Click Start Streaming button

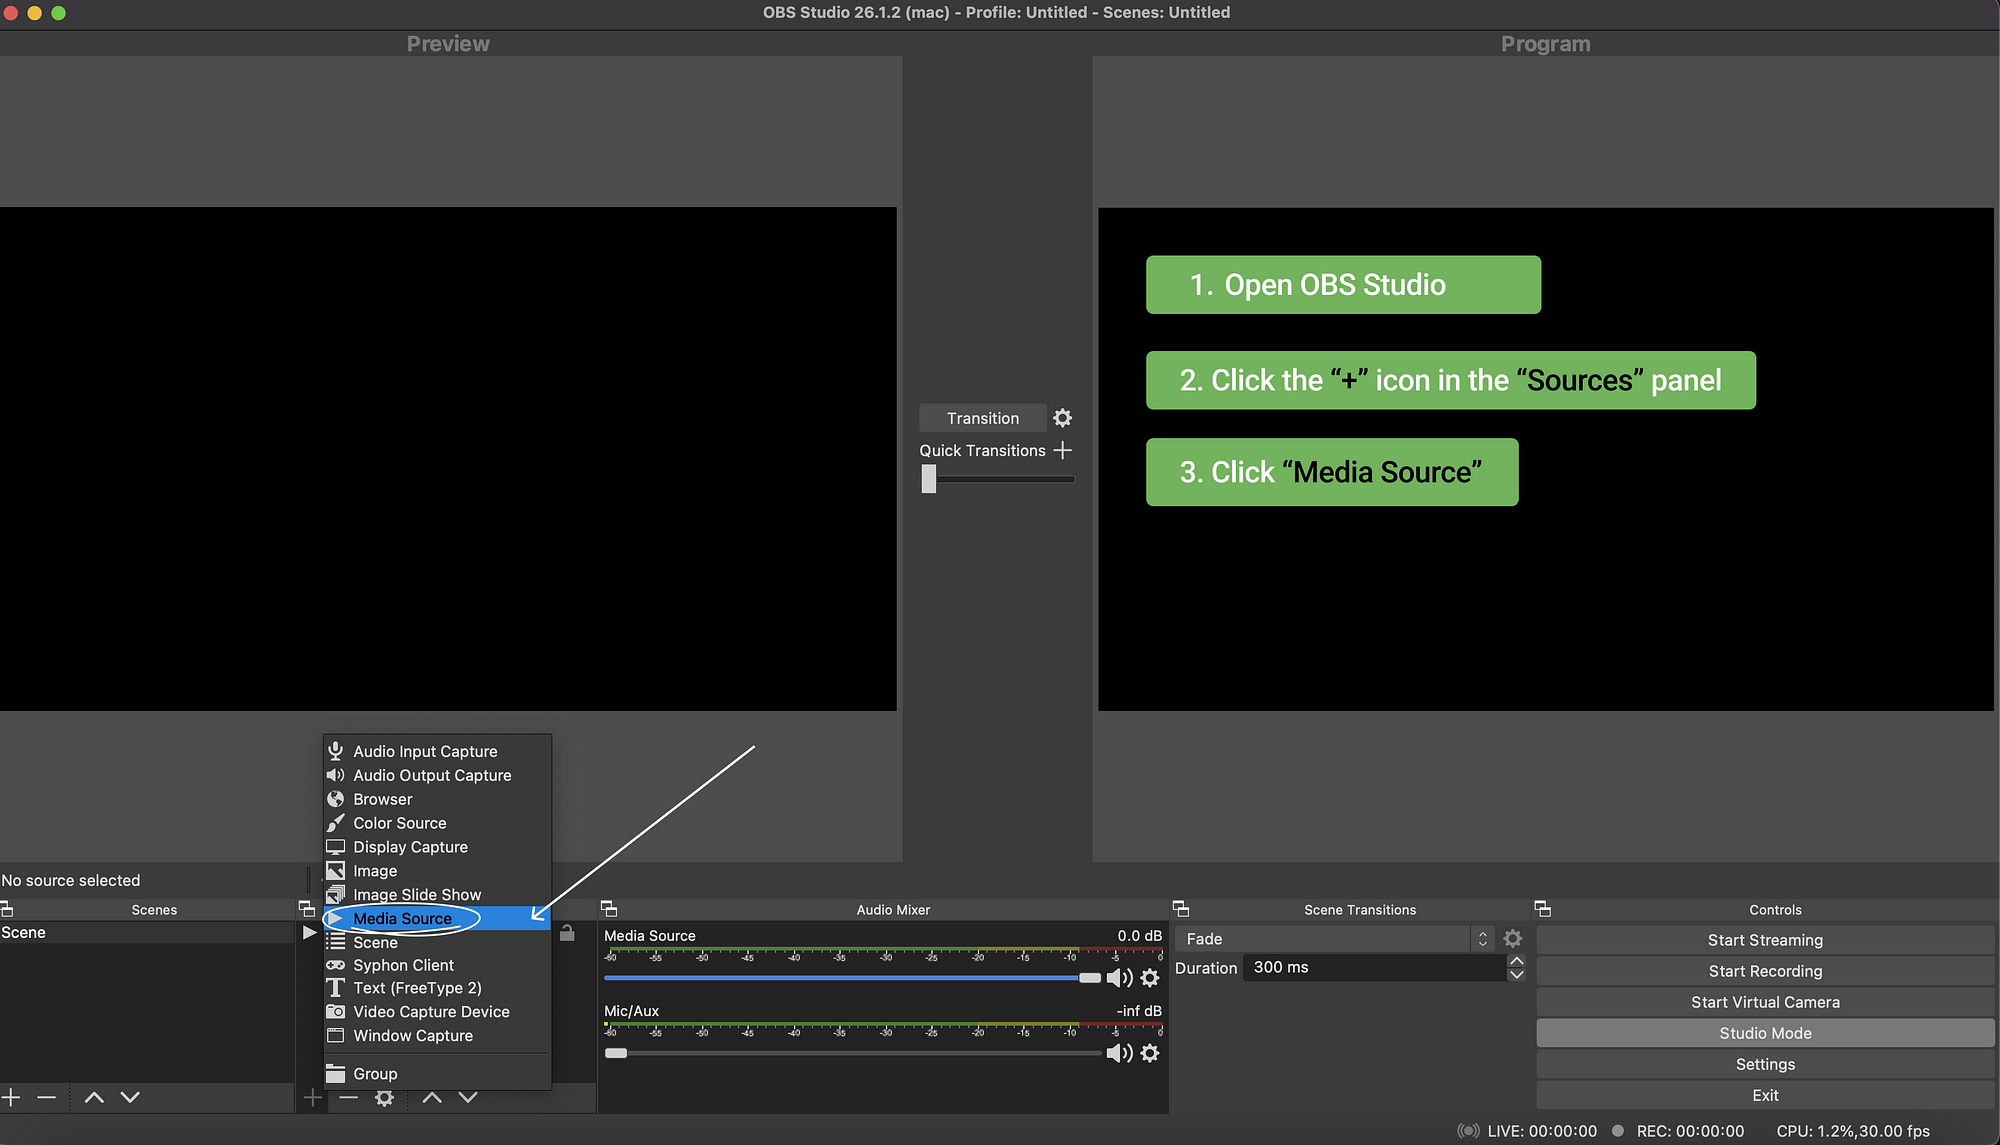[x=1765, y=940]
